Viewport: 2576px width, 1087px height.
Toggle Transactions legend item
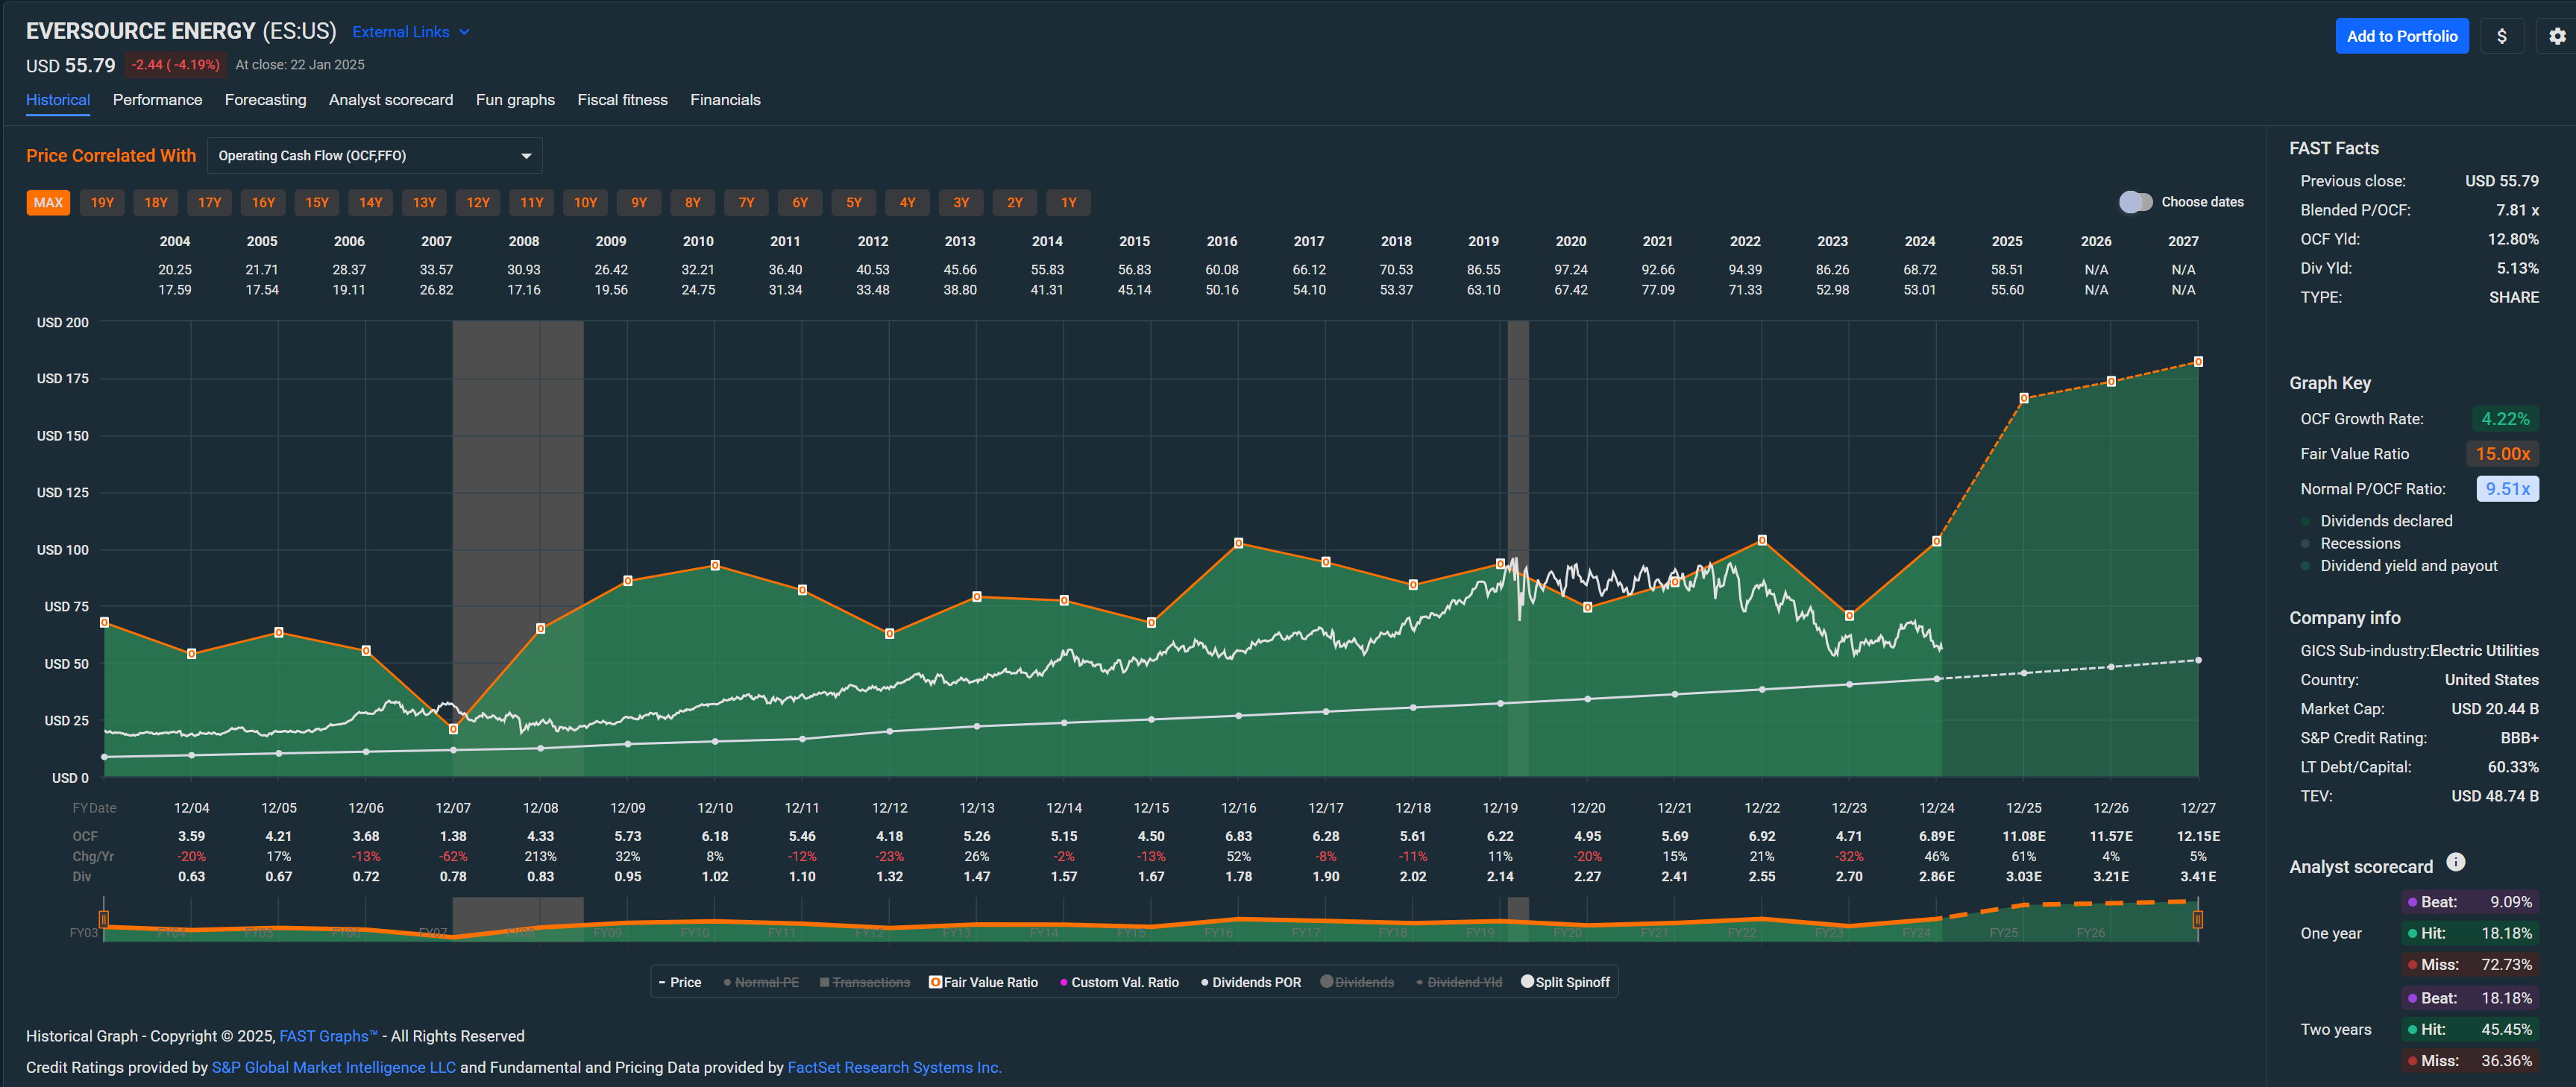tap(864, 982)
